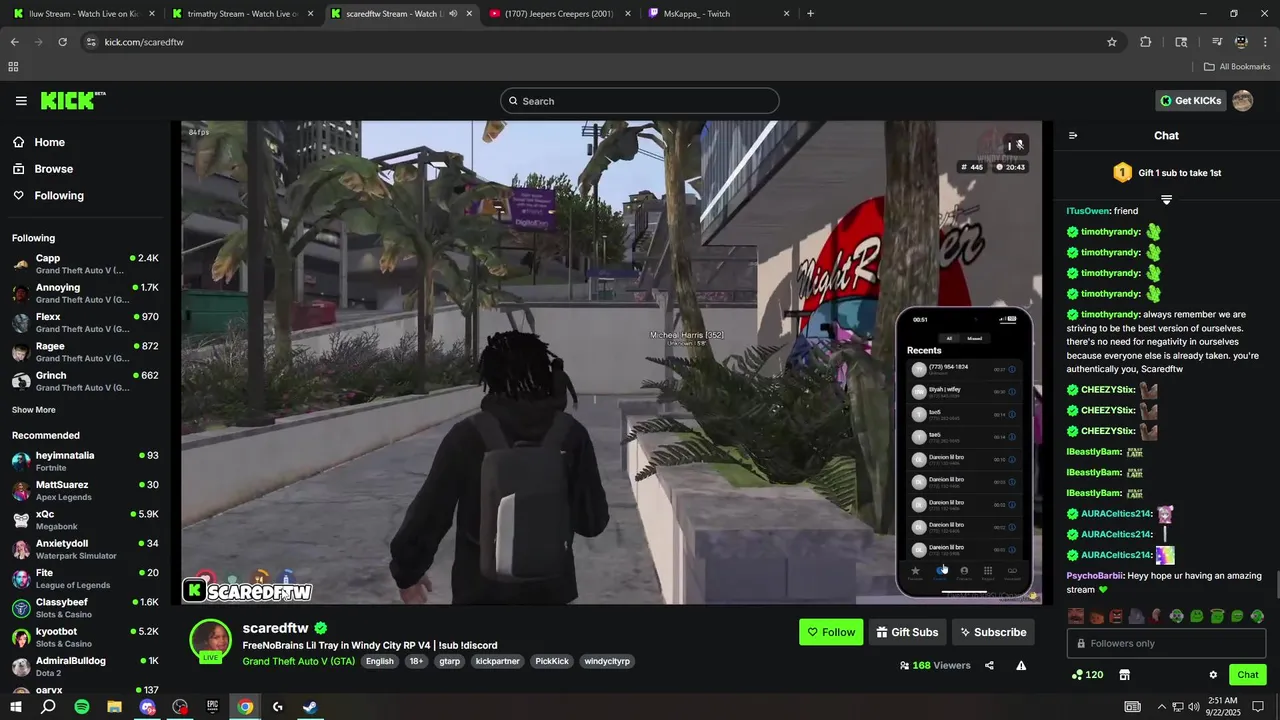
Task: Click the chat panel scrollbar
Action: 1276,583
